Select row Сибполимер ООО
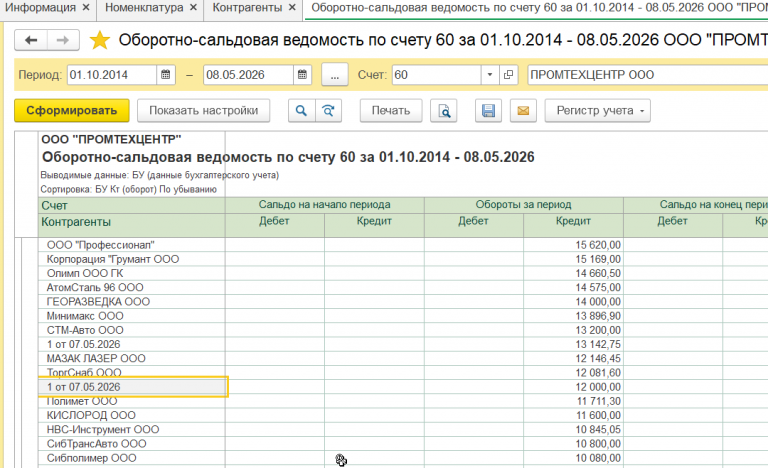The image size is (768, 468). point(92,458)
